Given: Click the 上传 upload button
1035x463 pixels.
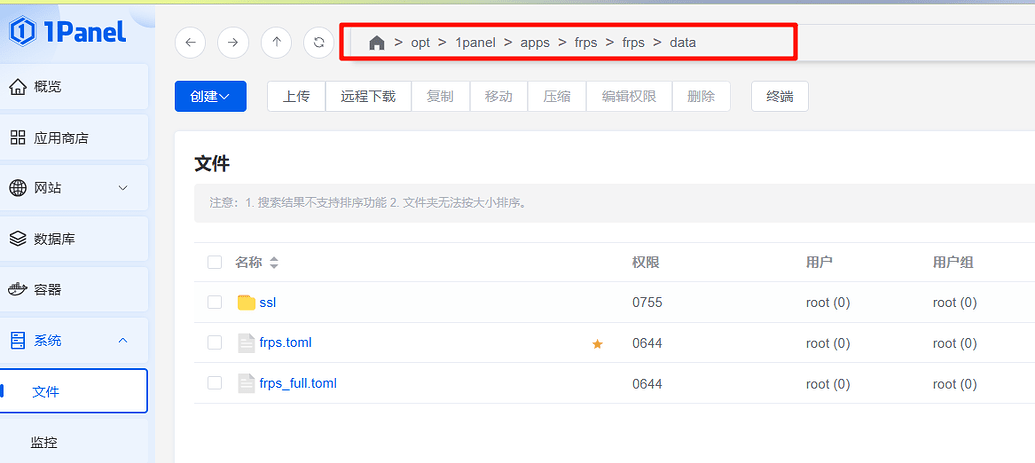Looking at the screenshot, I should click(296, 96).
